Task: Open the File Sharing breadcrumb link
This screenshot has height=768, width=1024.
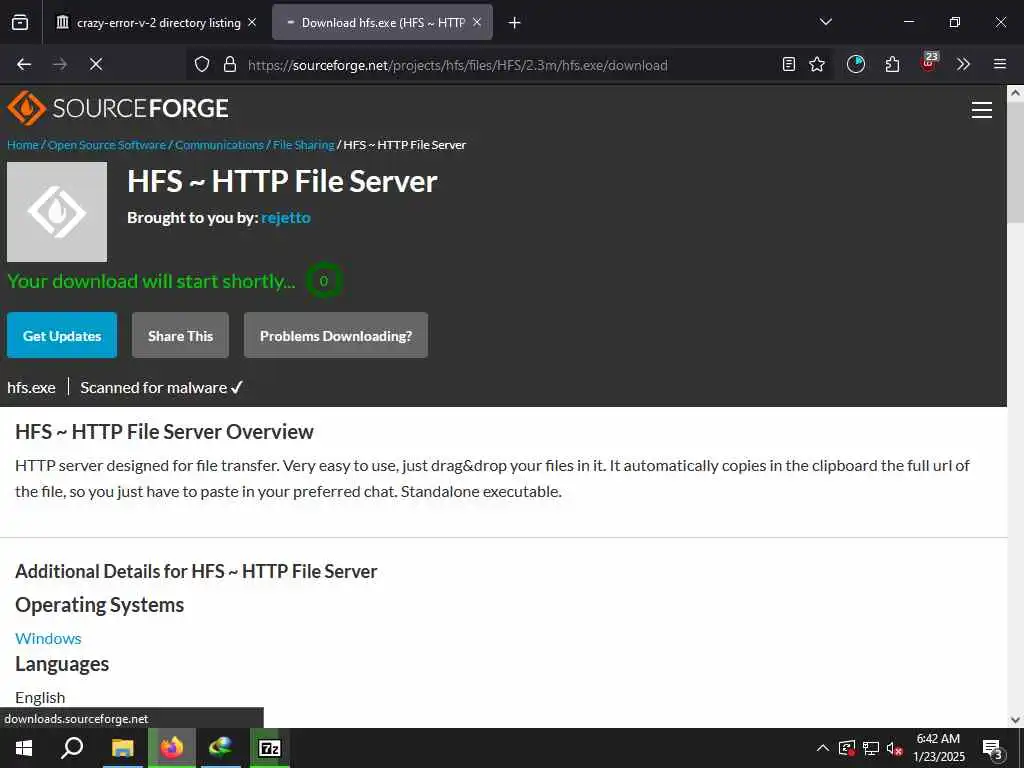Action: point(304,145)
